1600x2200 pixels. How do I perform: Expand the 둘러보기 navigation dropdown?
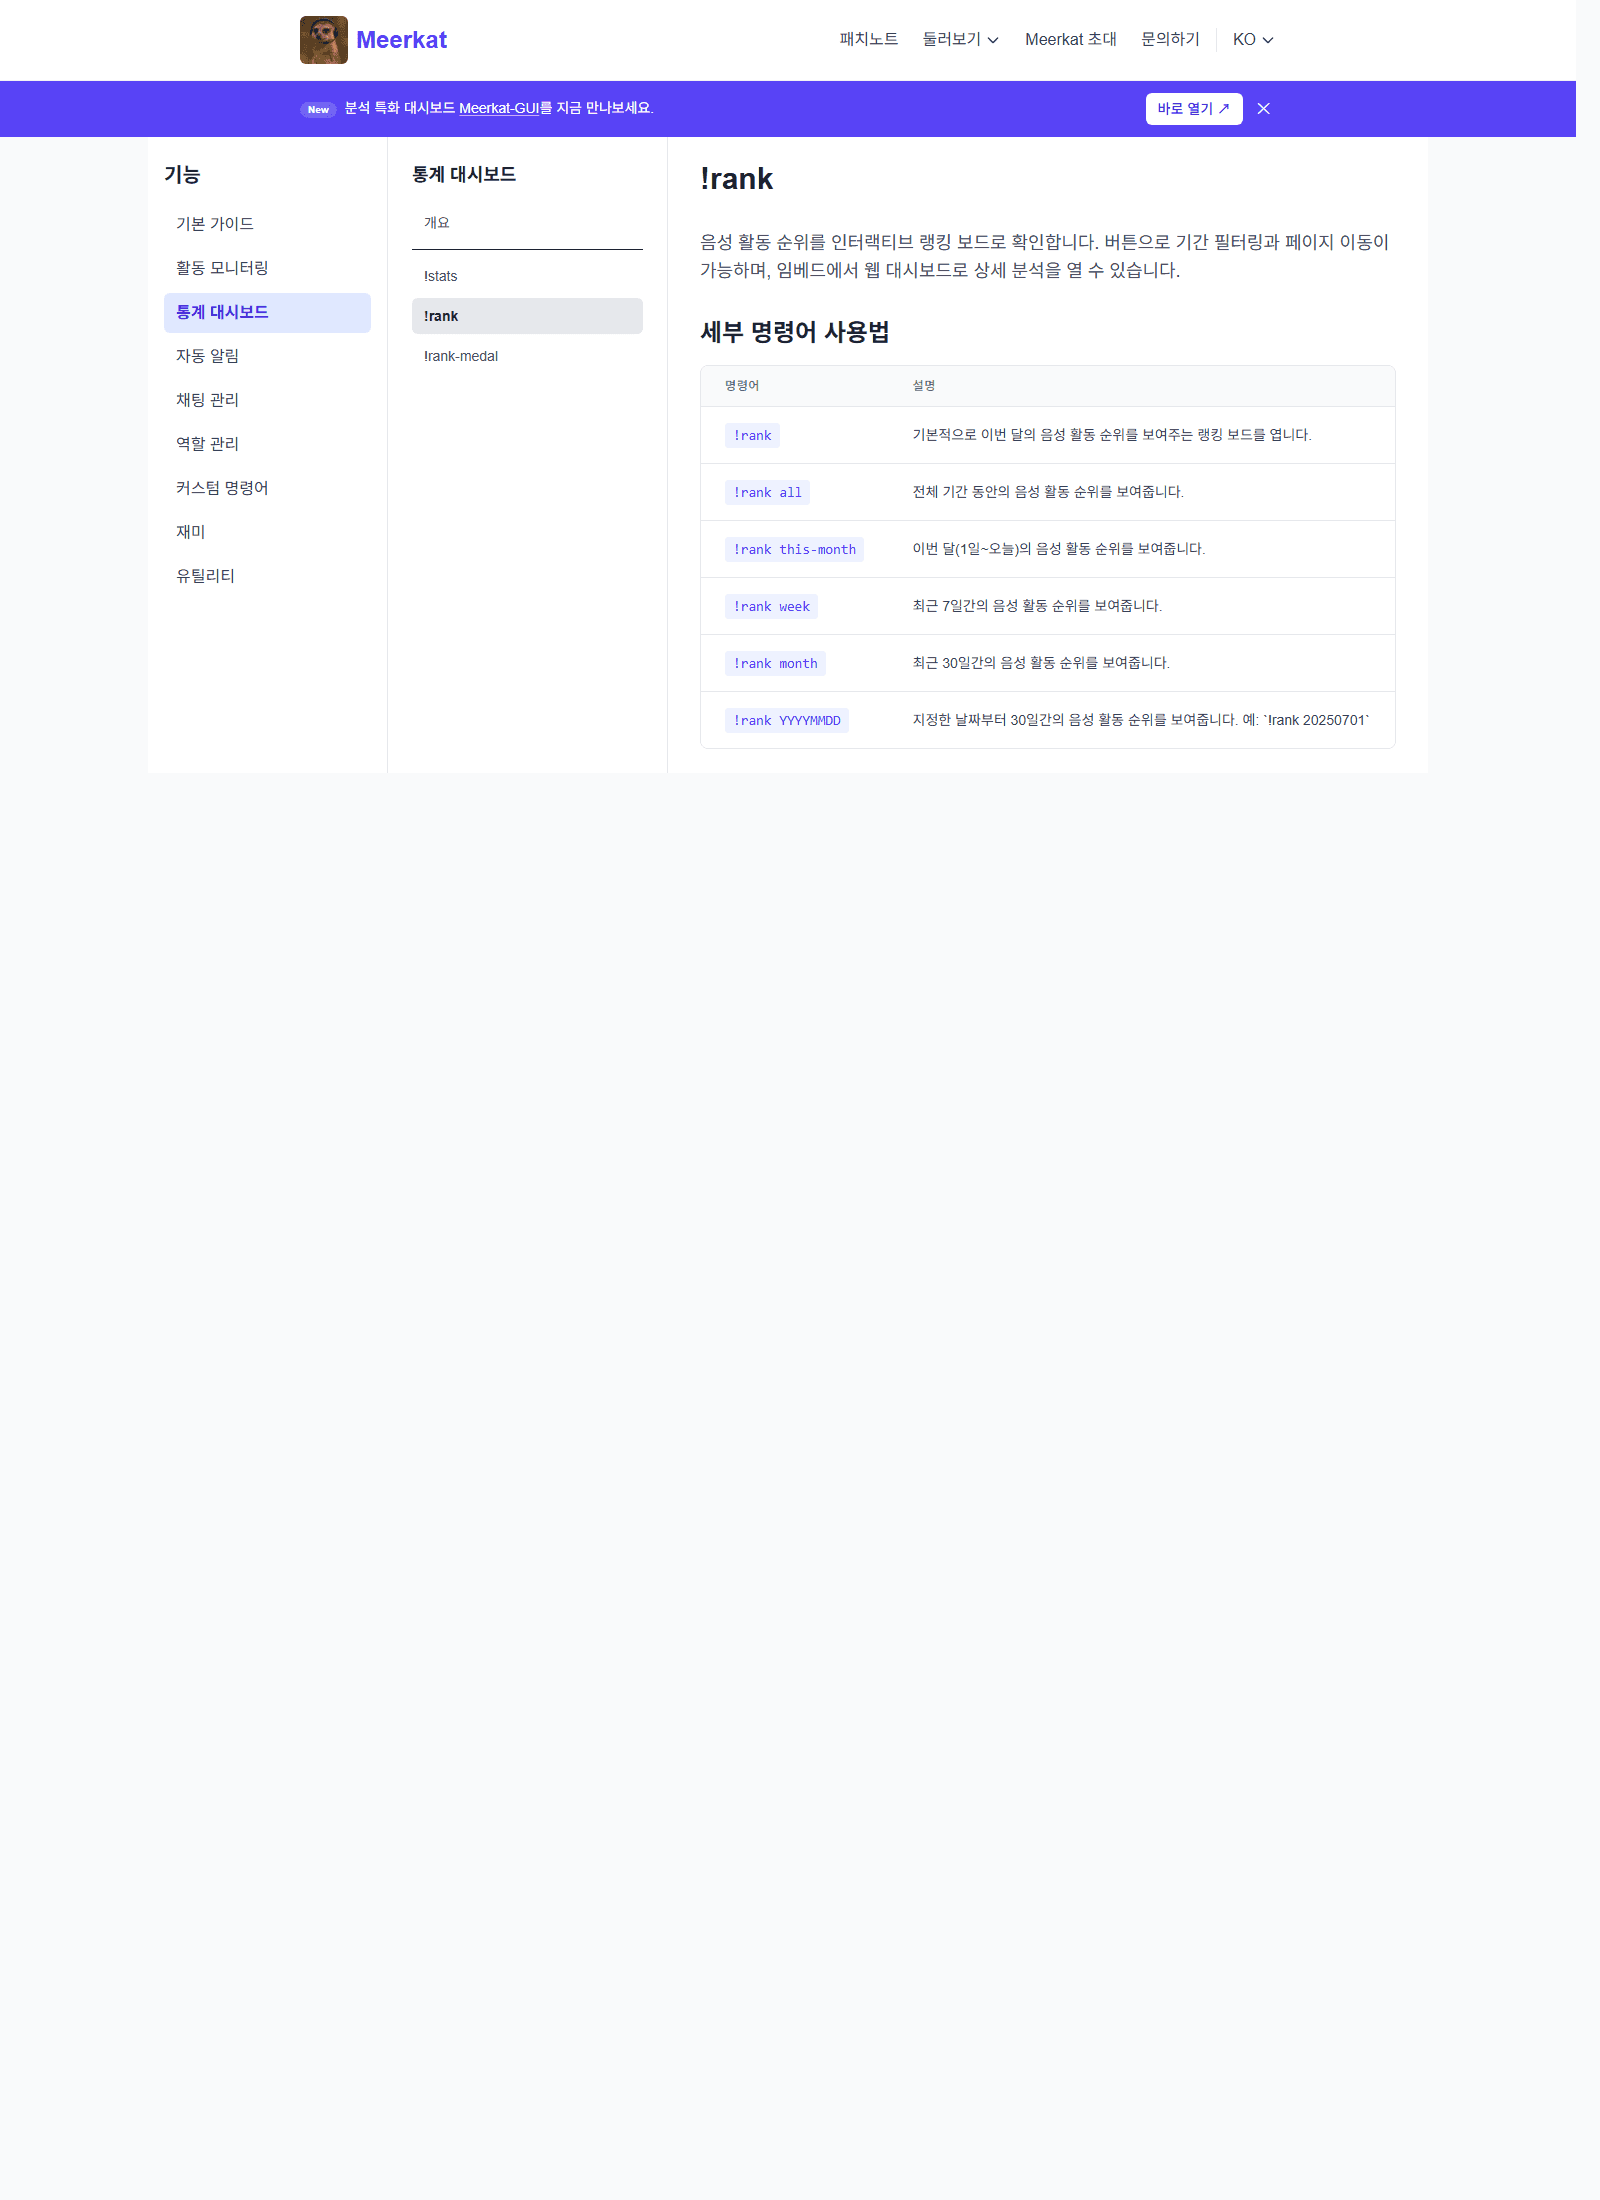[x=958, y=39]
